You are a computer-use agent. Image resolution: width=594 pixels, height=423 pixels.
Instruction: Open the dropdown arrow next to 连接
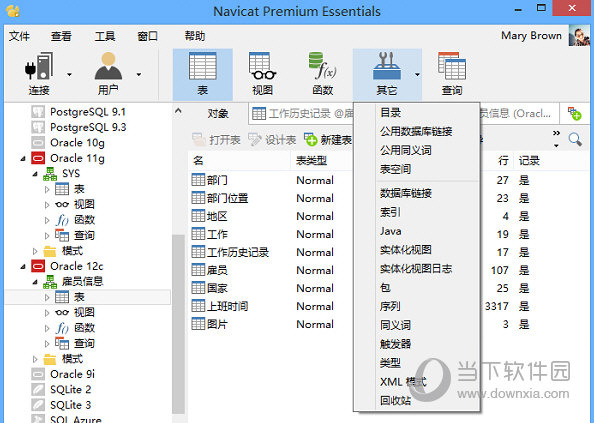point(69,75)
